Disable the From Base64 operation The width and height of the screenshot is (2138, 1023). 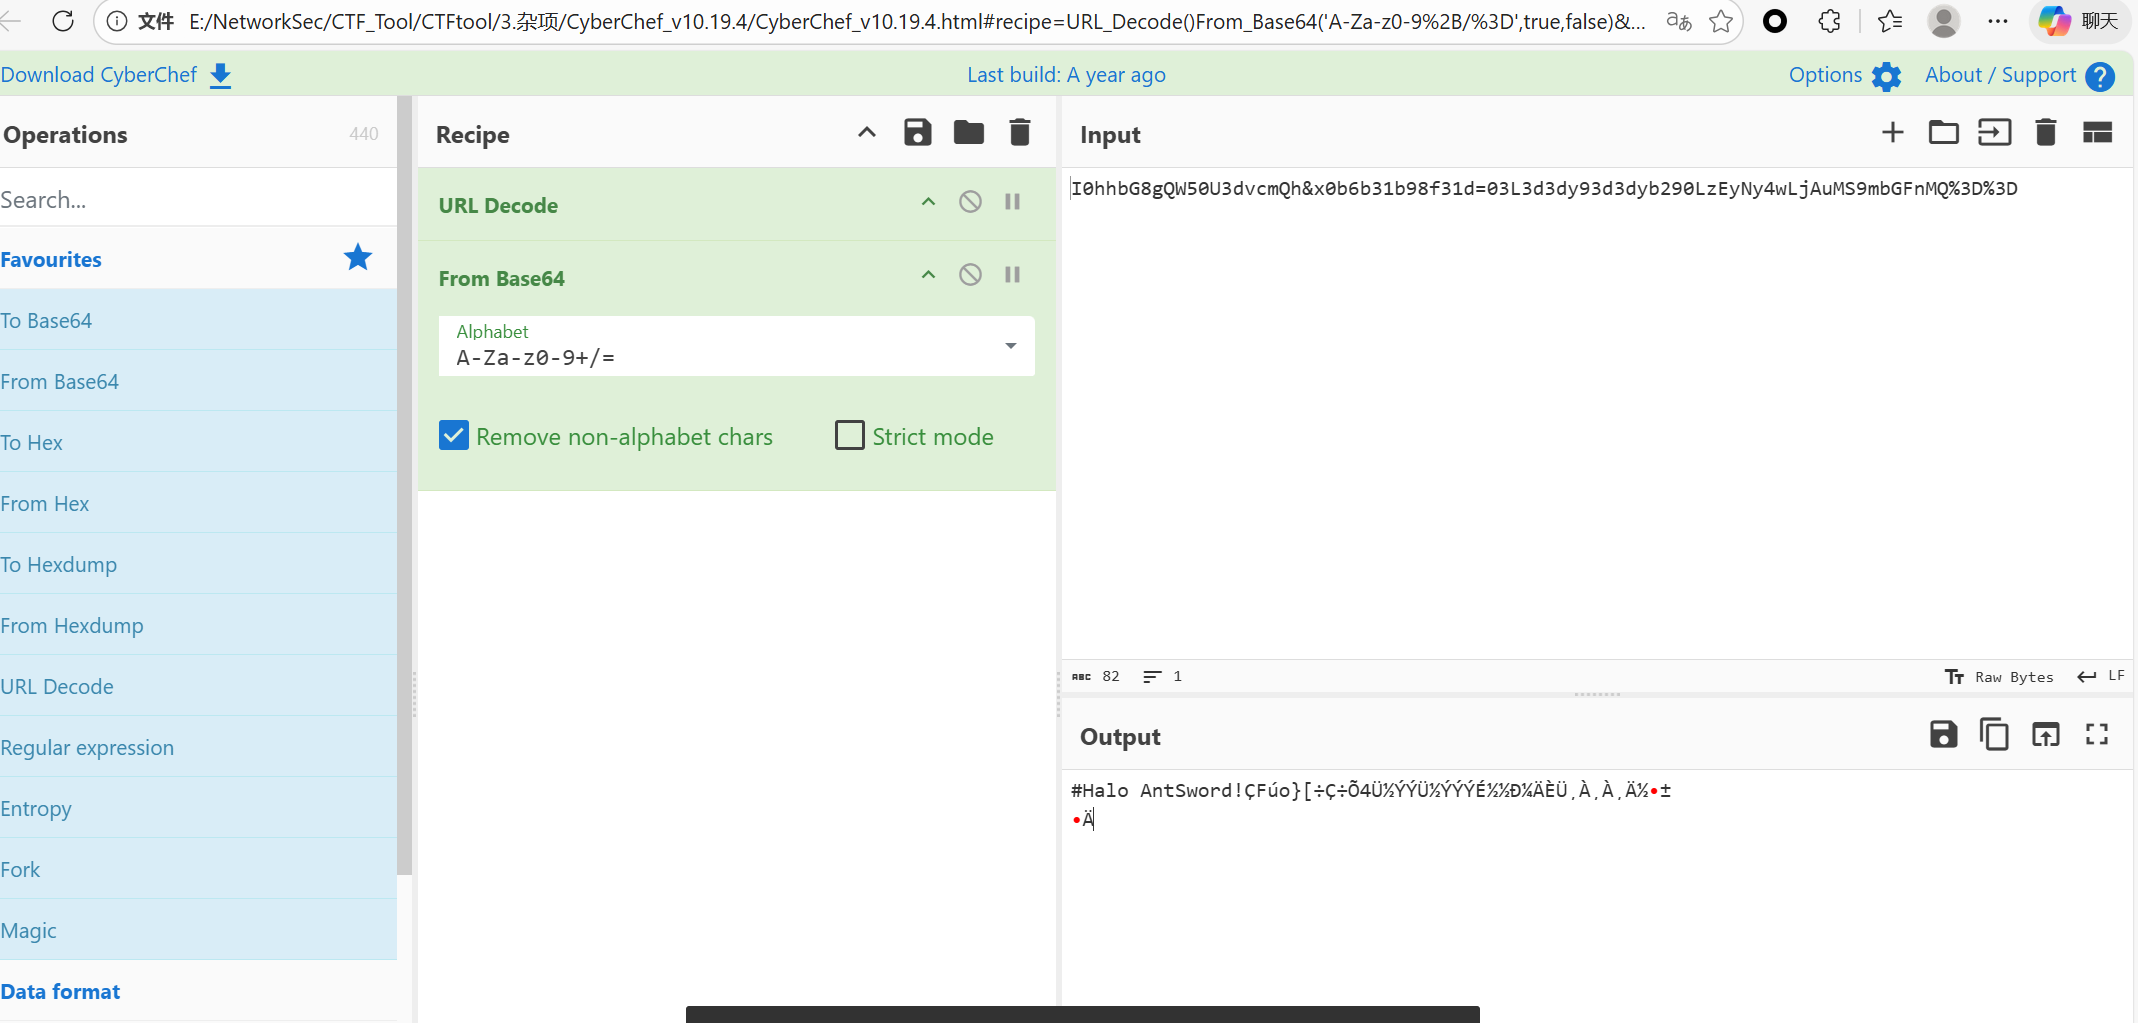point(970,275)
